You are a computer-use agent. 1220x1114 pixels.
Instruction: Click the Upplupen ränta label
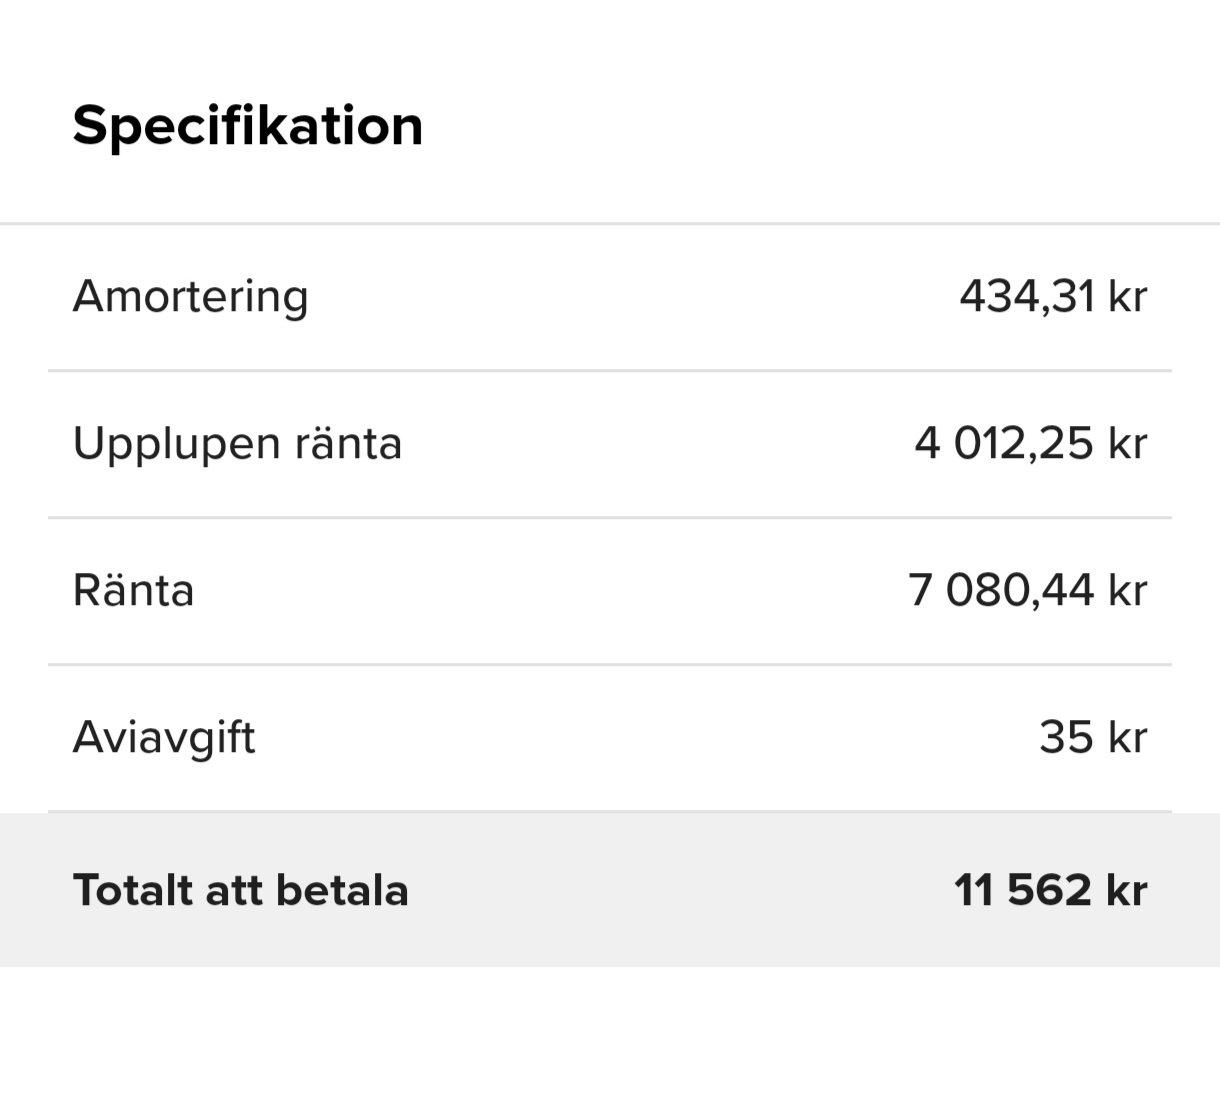pyautogui.click(x=237, y=442)
